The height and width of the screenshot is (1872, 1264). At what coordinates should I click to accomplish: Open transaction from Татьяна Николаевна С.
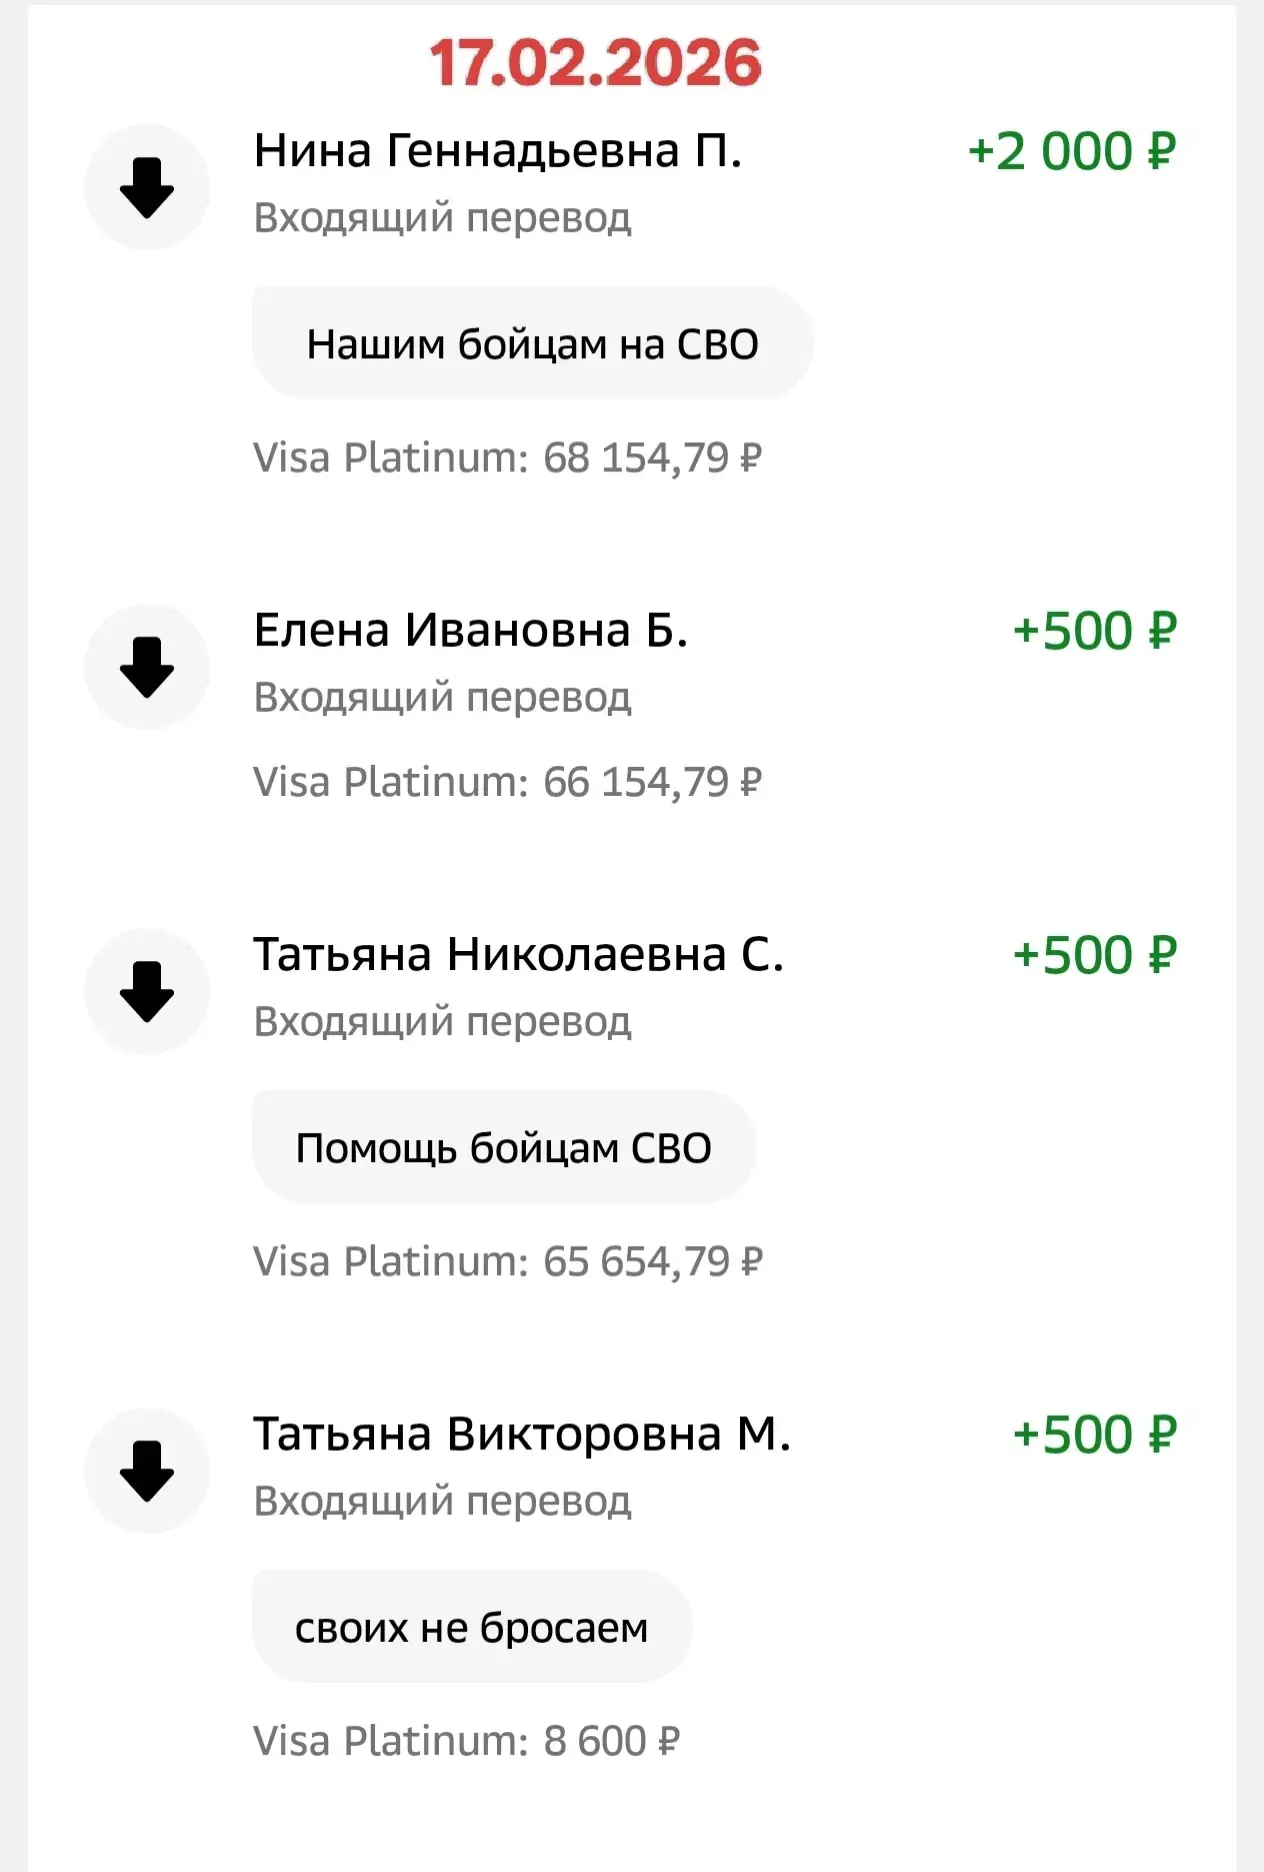pyautogui.click(x=517, y=955)
